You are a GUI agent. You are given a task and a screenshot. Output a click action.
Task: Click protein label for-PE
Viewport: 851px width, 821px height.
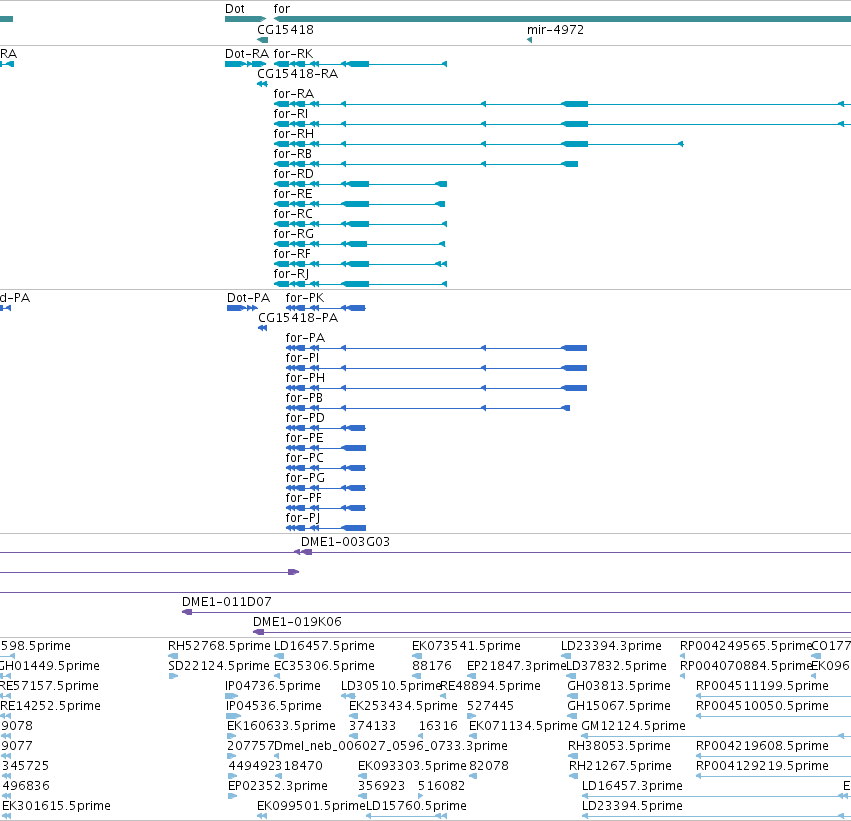tap(304, 438)
